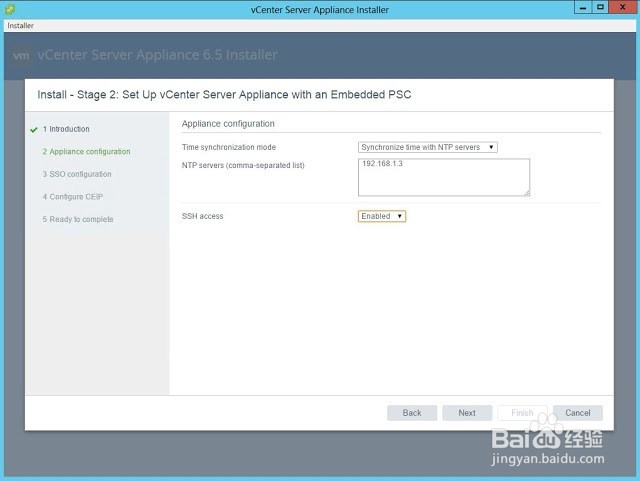Click the 'SSH access' label
The width and height of the screenshot is (640, 481).
(x=202, y=216)
